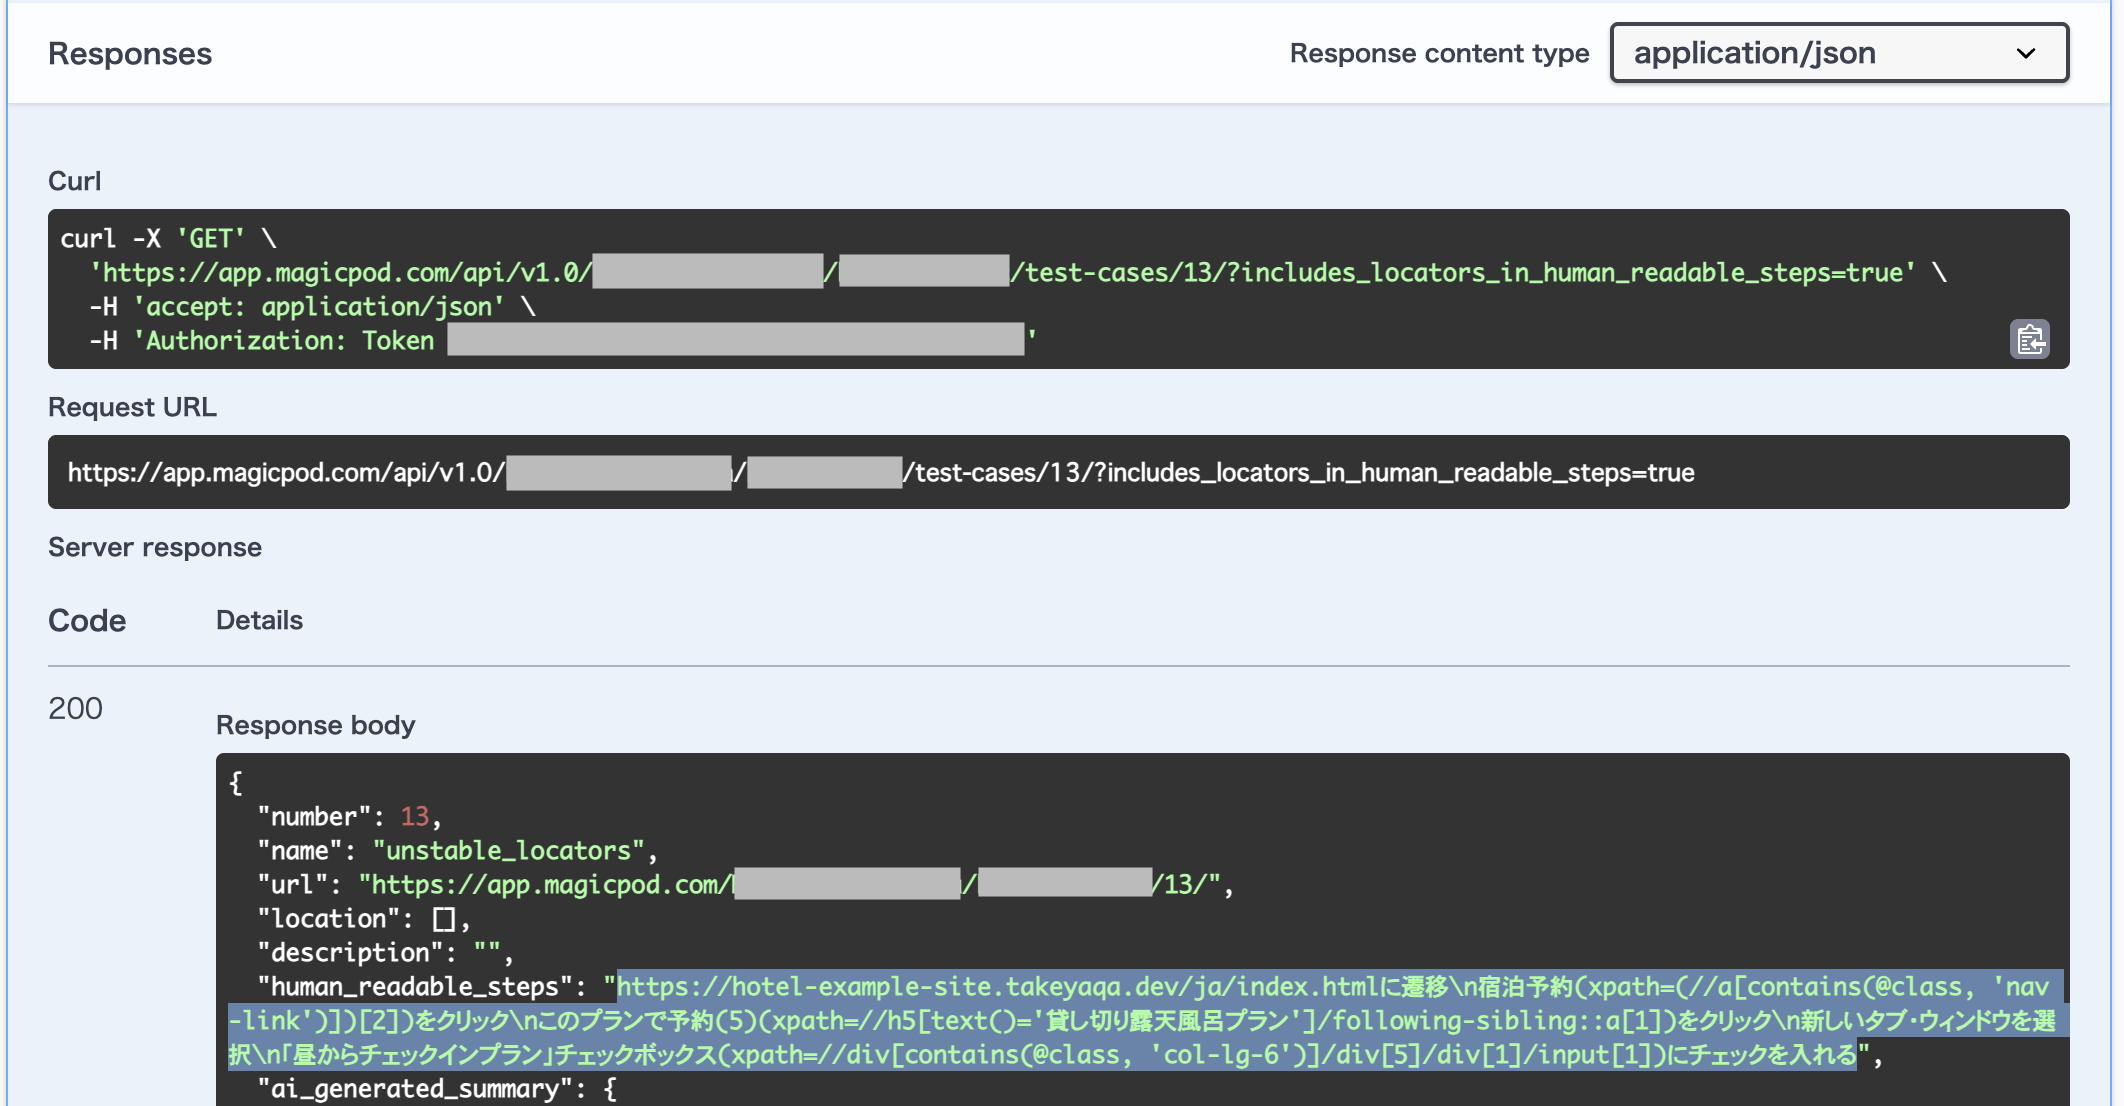Click the Code column header
This screenshot has width=2124, height=1106.
[87, 620]
